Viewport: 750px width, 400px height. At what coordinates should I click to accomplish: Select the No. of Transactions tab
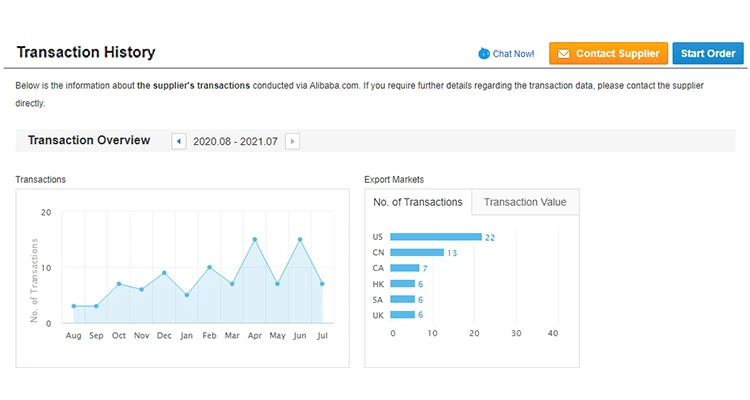click(418, 202)
